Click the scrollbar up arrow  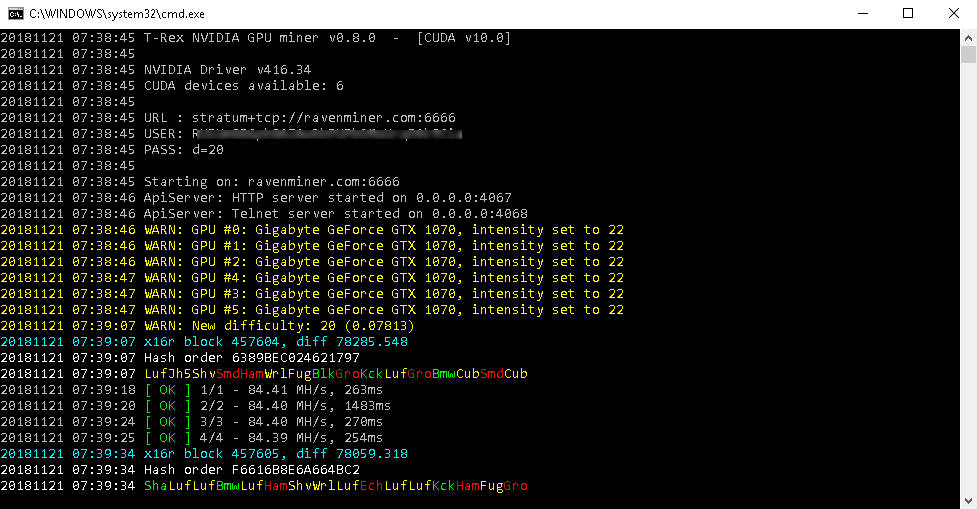968,37
